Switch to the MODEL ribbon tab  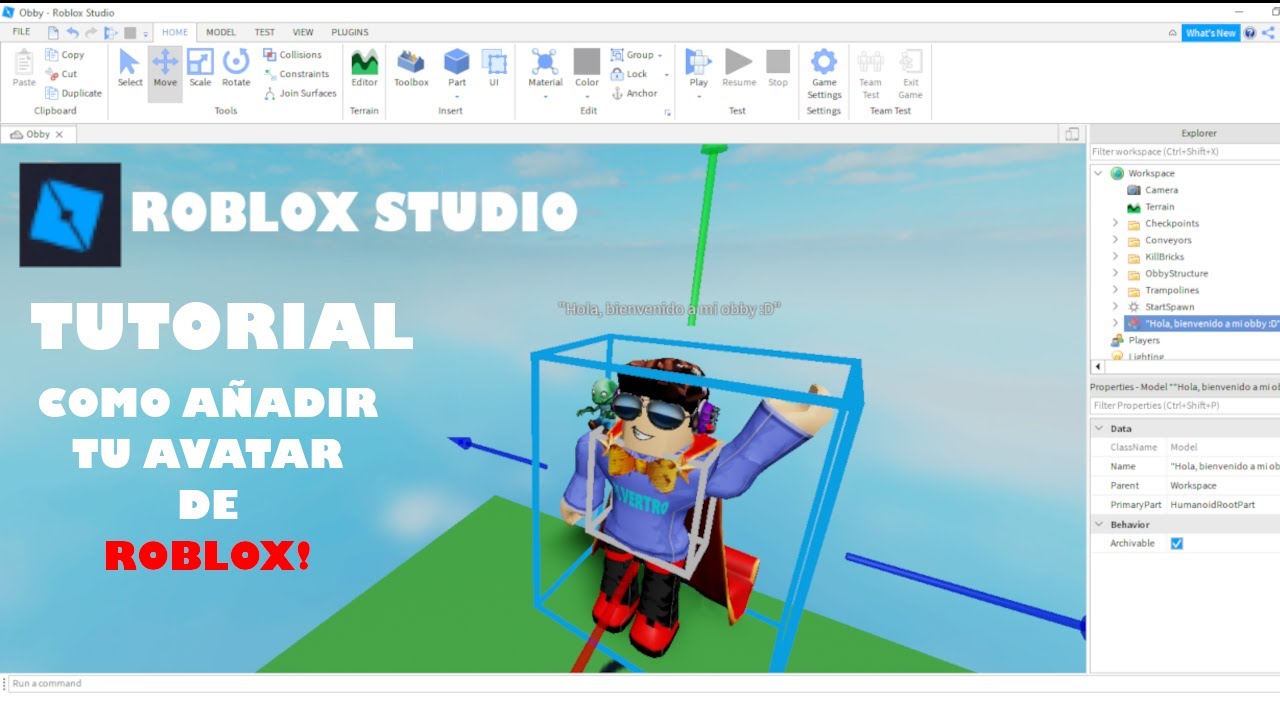click(221, 32)
